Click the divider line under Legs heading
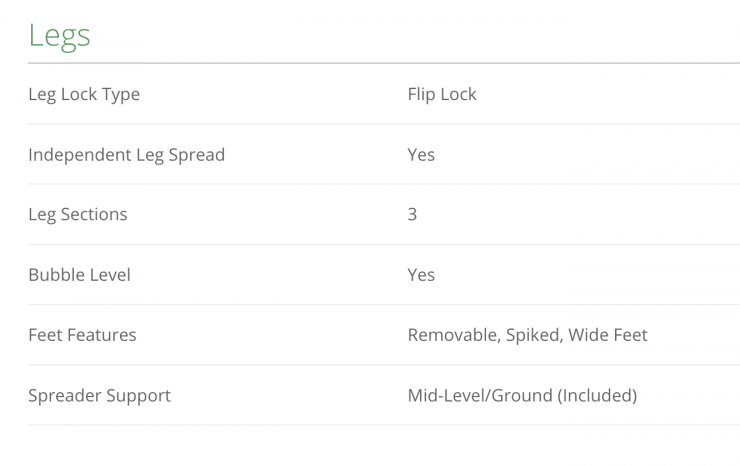Screen dimensions: 740x466 pos(384,64)
